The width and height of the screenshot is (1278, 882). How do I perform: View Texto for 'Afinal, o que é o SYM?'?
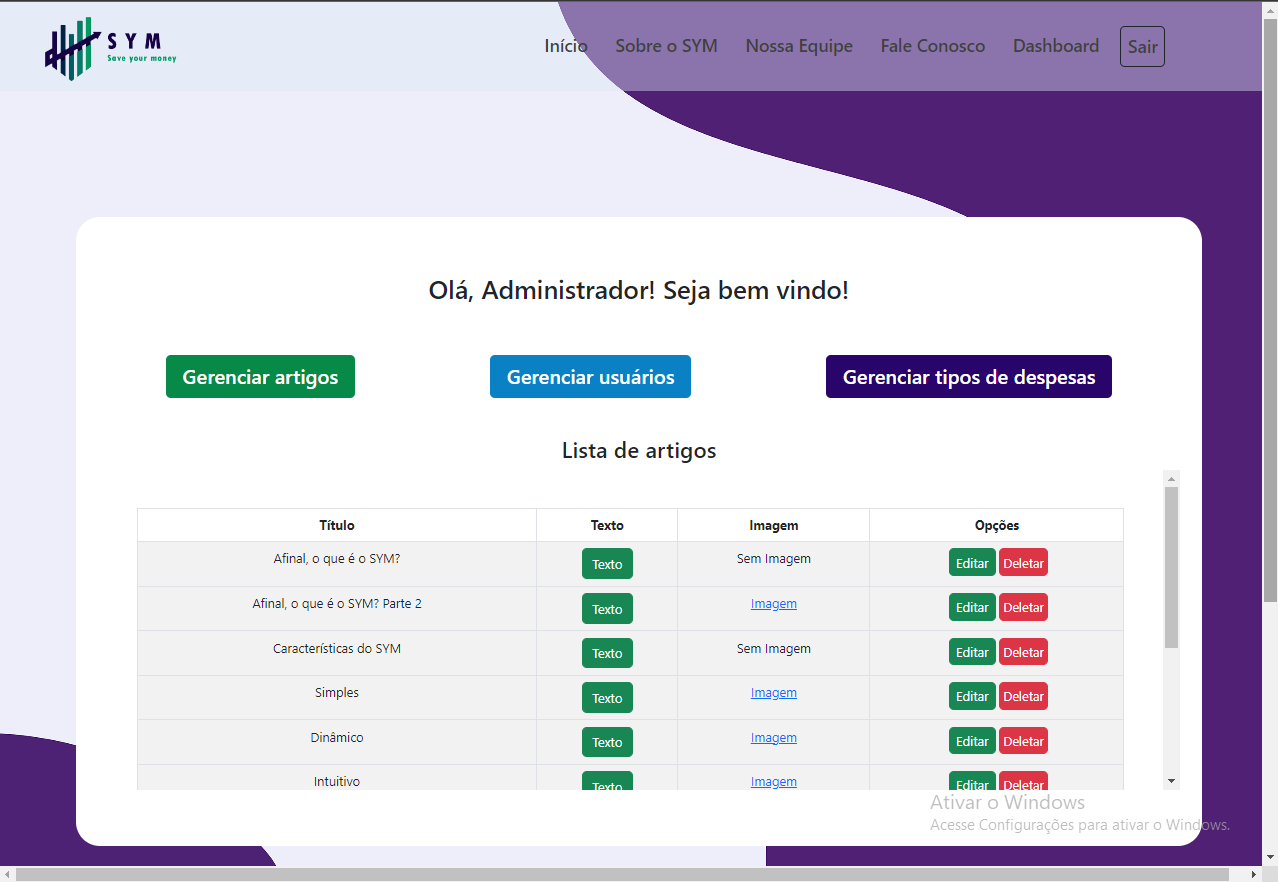(x=607, y=564)
